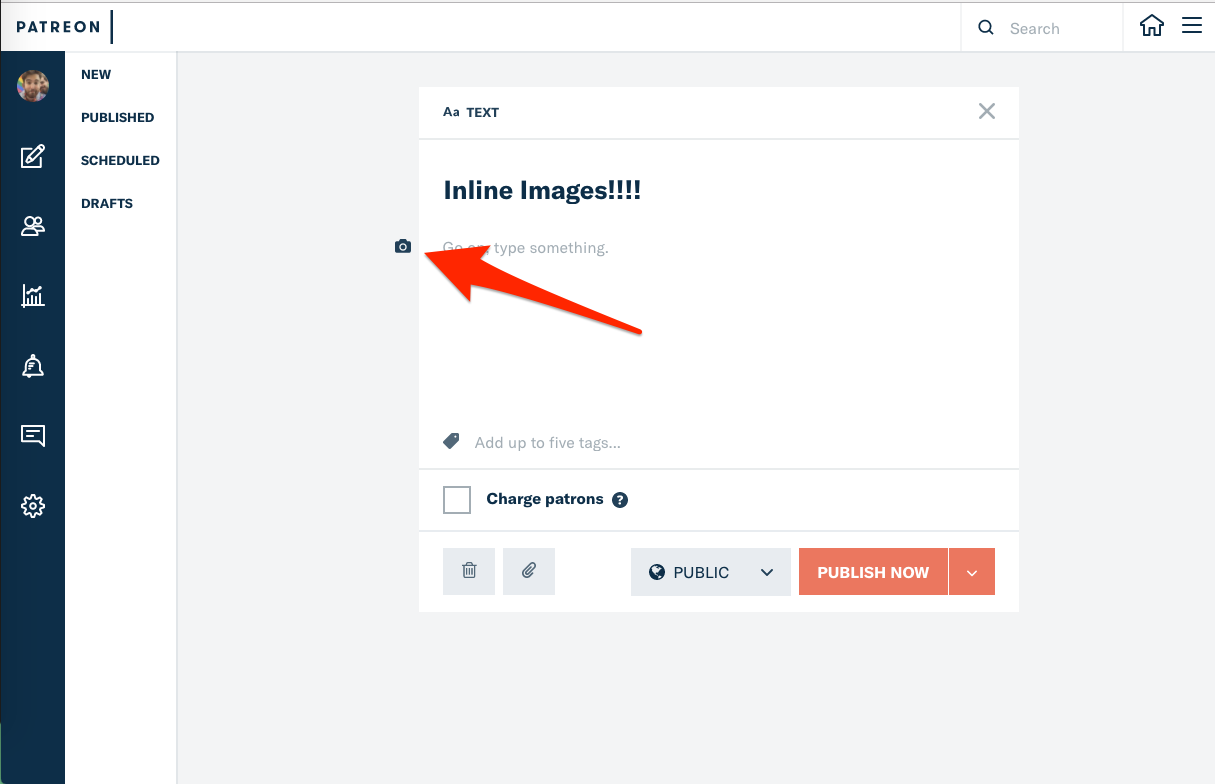This screenshot has height=784, width=1215.
Task: Click the Add up to five tags field
Action: (x=547, y=442)
